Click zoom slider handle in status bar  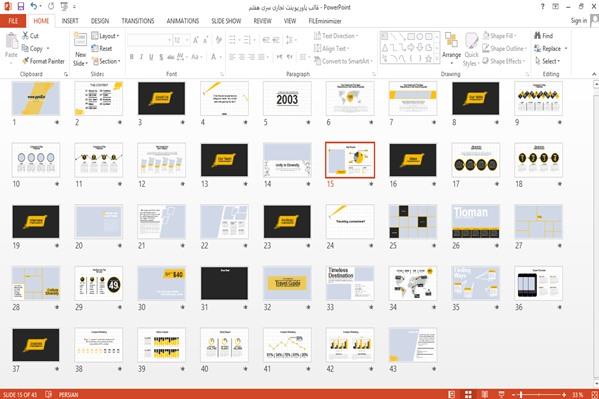click(521, 394)
